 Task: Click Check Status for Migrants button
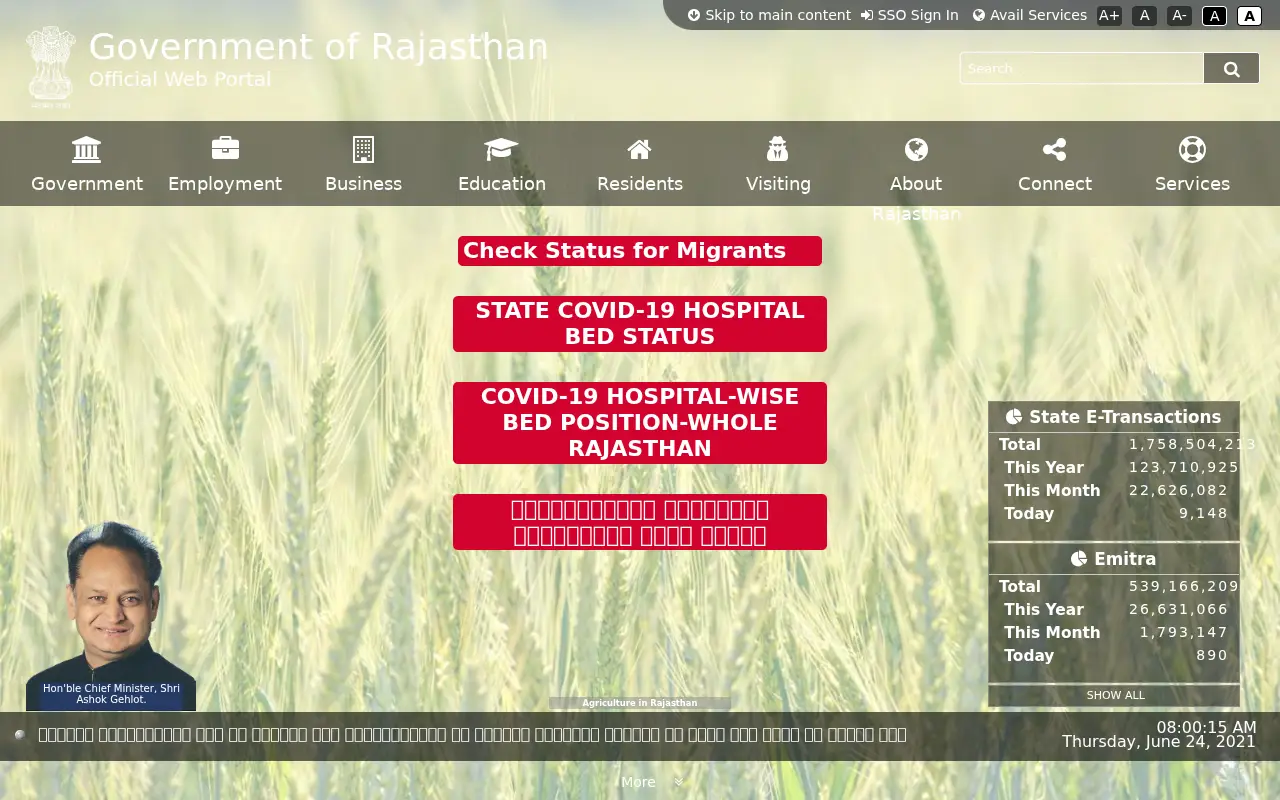[x=640, y=251]
